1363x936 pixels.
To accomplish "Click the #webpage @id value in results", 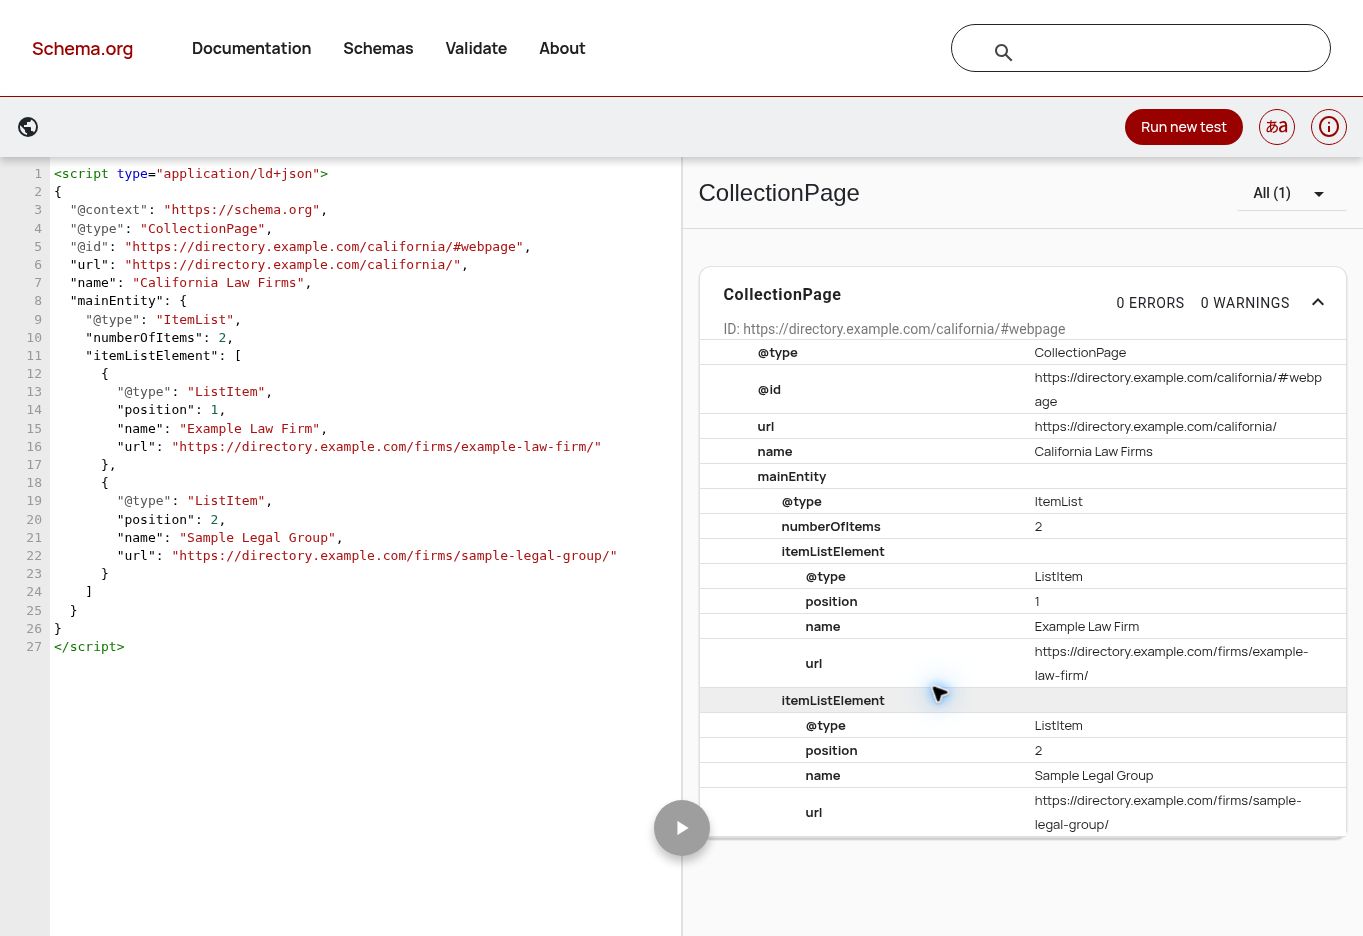I will coord(1178,389).
